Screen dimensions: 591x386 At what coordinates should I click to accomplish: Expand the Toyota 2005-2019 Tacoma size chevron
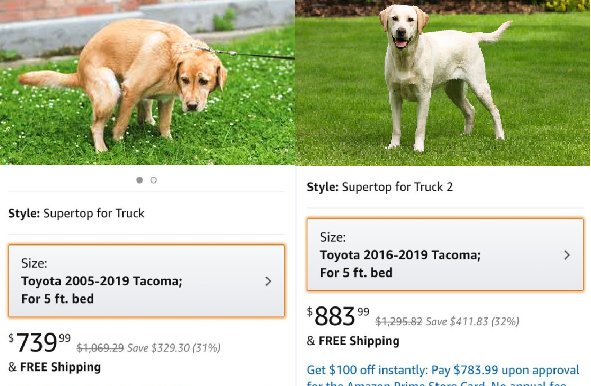(268, 281)
